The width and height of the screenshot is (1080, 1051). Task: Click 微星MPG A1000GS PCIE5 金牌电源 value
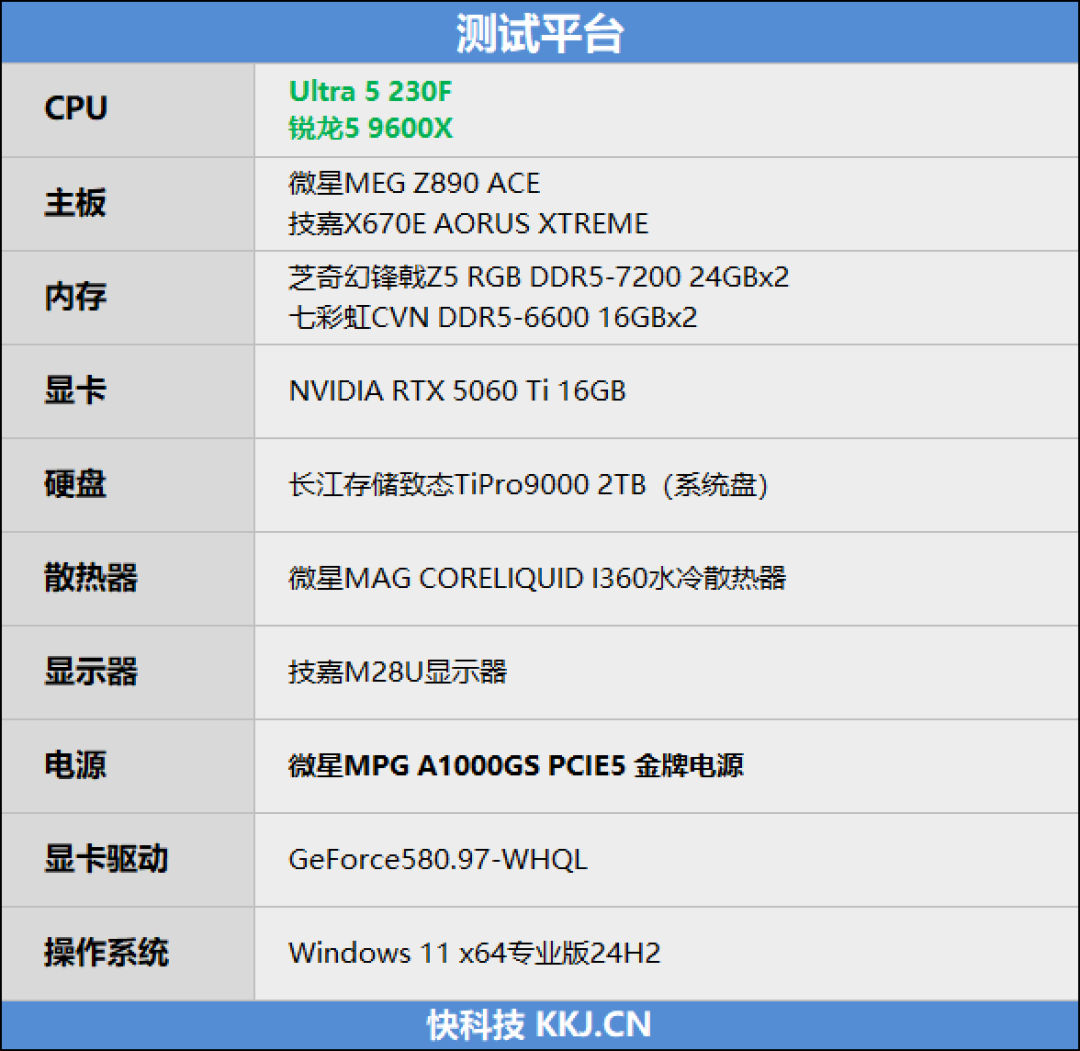coord(516,765)
